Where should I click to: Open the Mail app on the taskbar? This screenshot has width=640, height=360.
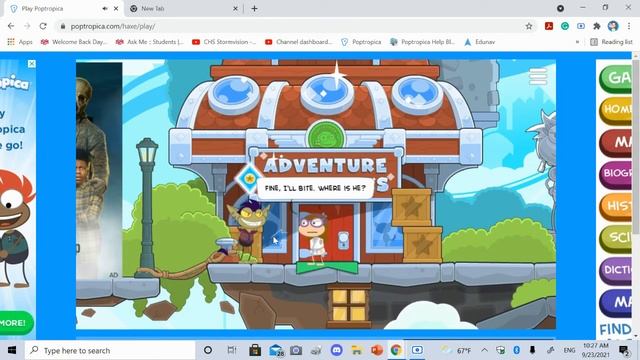(x=276, y=350)
